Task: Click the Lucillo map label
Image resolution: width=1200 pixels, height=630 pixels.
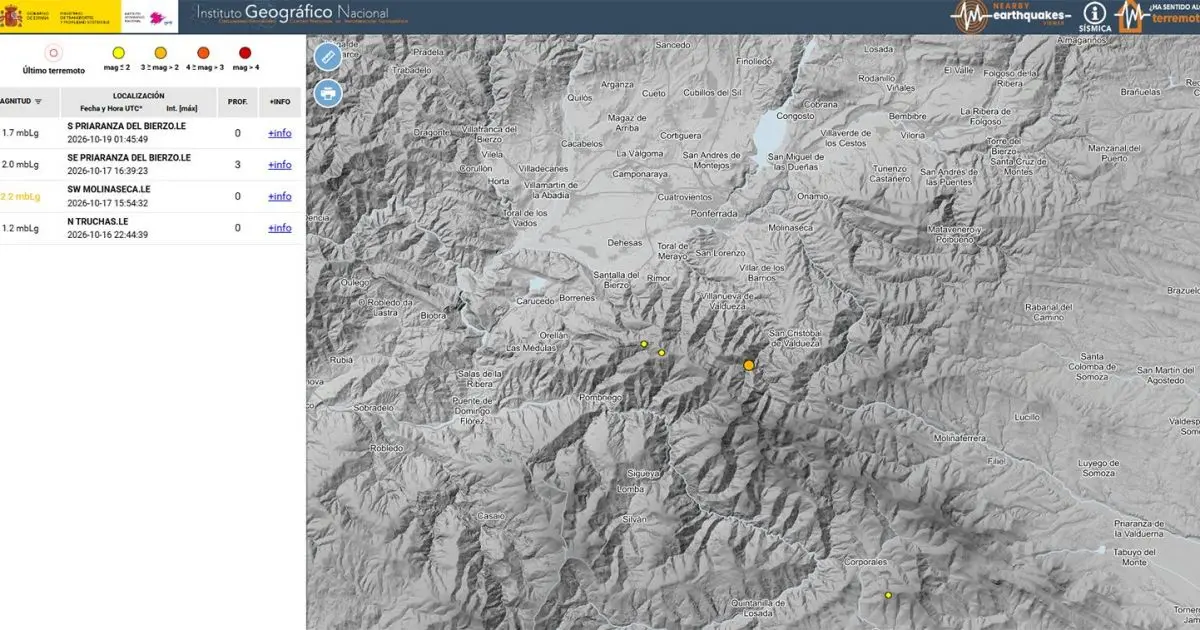Action: (1027, 416)
